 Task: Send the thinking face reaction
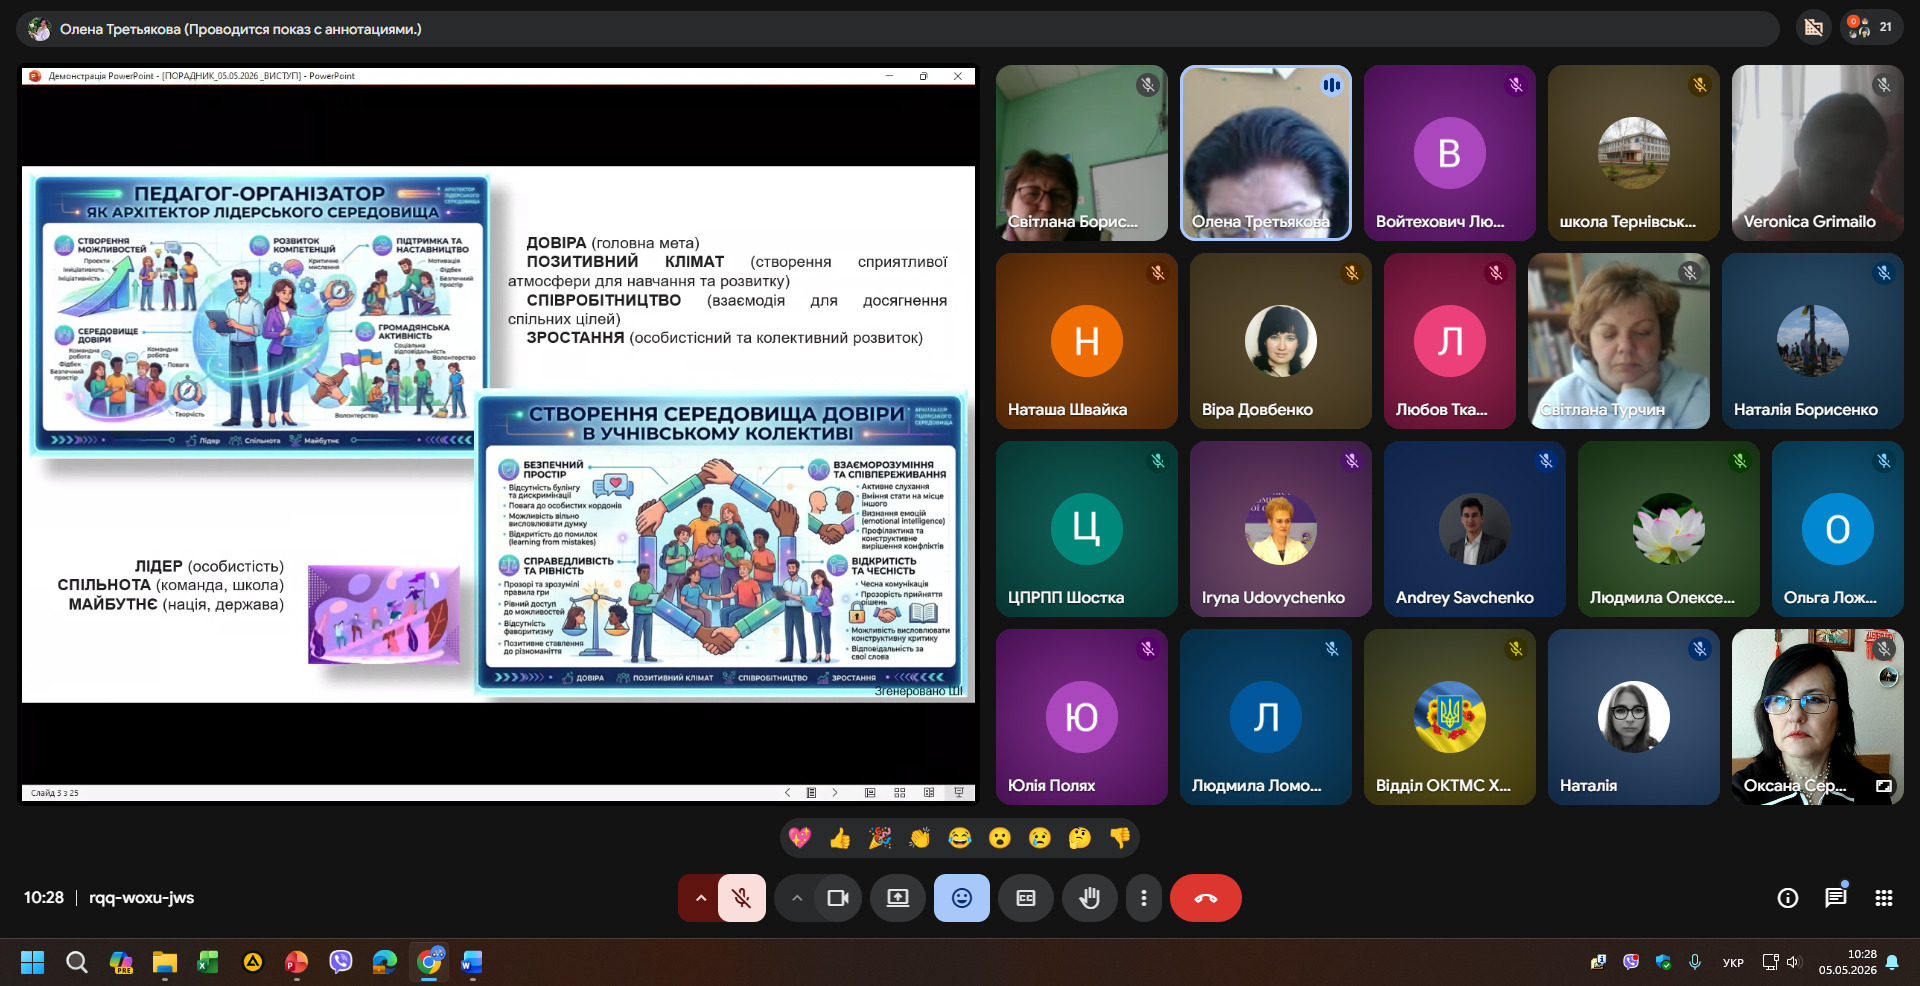pyautogui.click(x=1080, y=838)
